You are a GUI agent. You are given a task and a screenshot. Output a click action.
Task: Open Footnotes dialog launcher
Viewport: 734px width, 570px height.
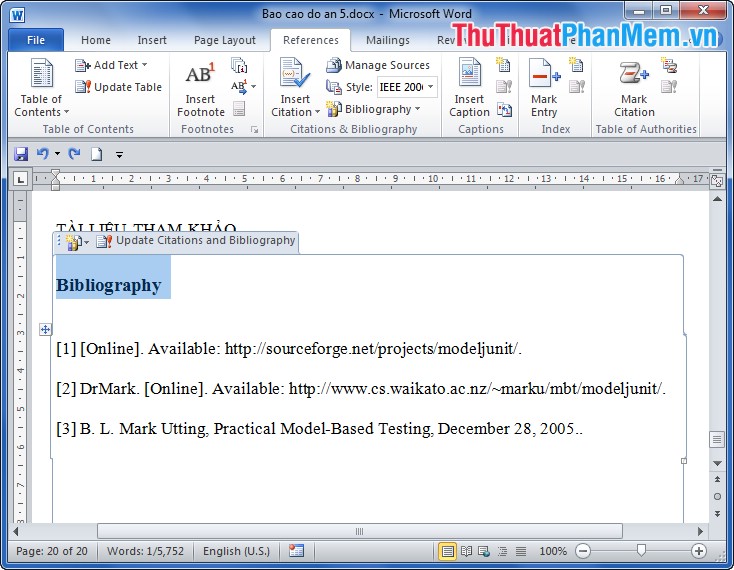[x=254, y=130]
